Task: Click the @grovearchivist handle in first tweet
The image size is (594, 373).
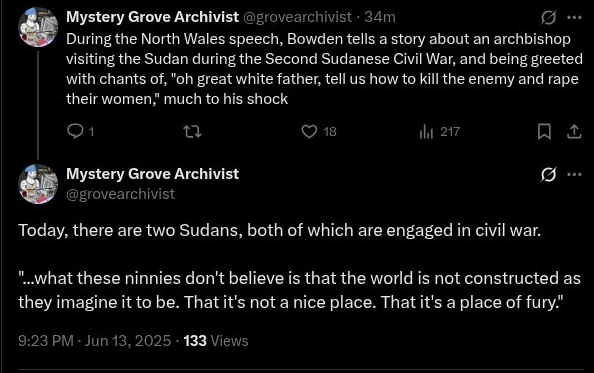Action: [x=297, y=17]
